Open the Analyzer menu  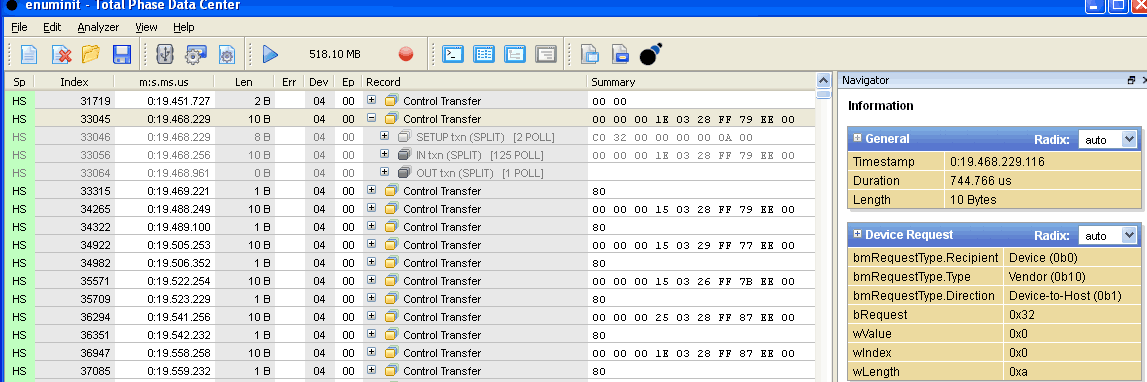point(98,27)
